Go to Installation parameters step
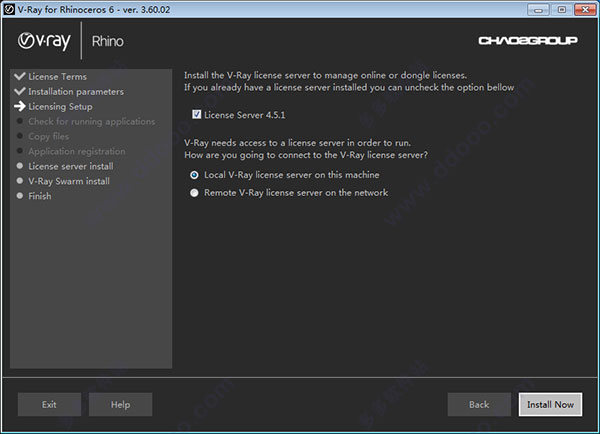Screen dimensions: 600x434 [x=76, y=91]
